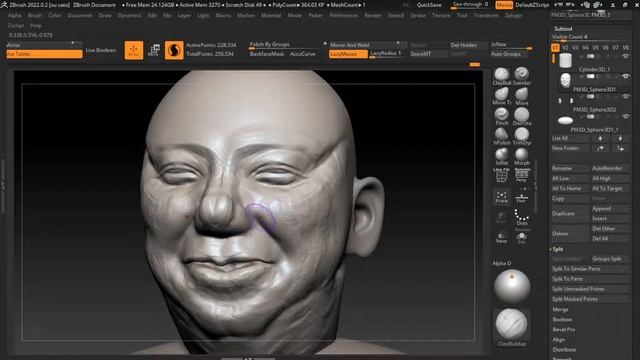This screenshot has height=360, width=640.
Task: Select the TrimDynamic brush
Action: pyautogui.click(x=521, y=136)
